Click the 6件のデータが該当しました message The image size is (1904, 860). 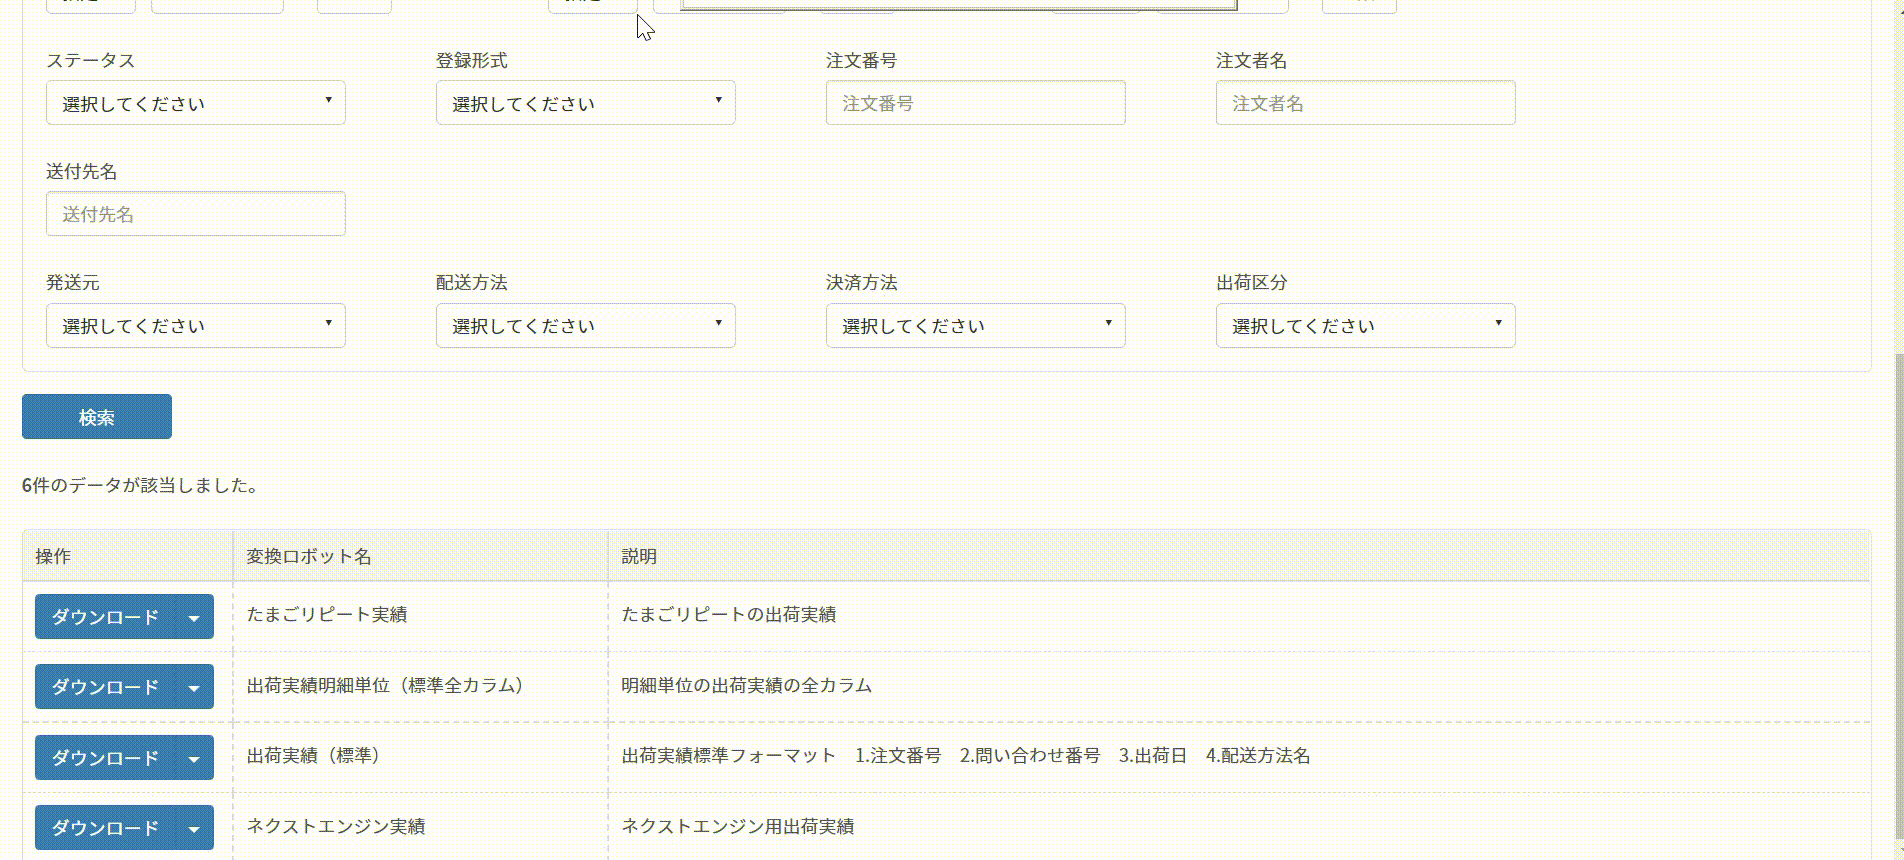click(141, 485)
